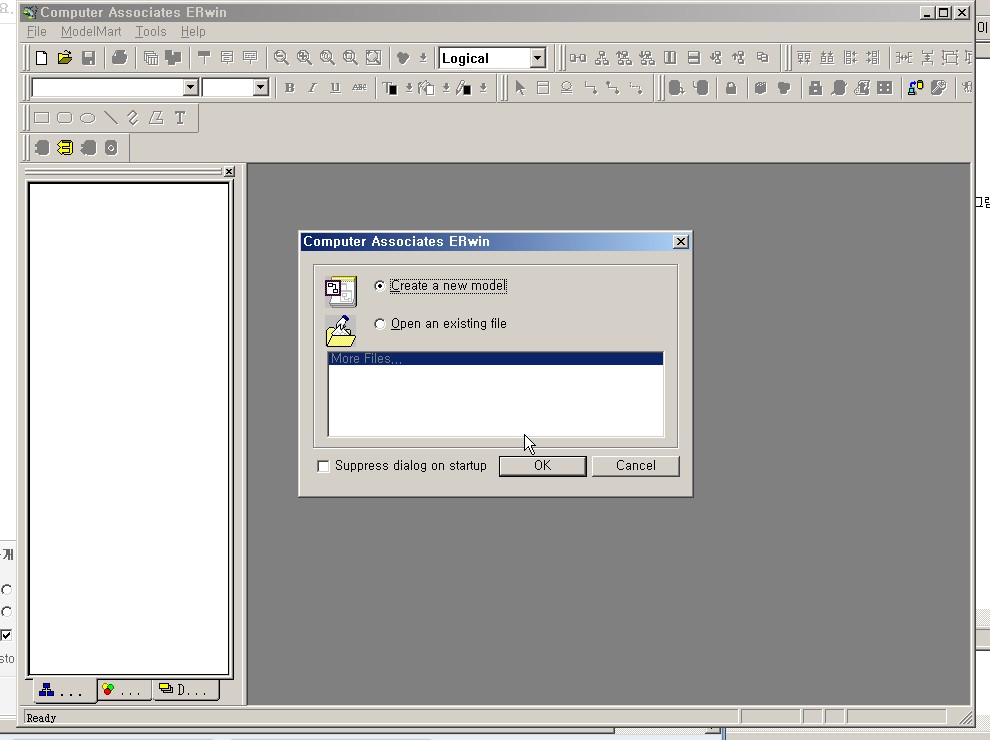Open fill color dropdown arrow
This screenshot has width=990, height=740.
point(446,88)
